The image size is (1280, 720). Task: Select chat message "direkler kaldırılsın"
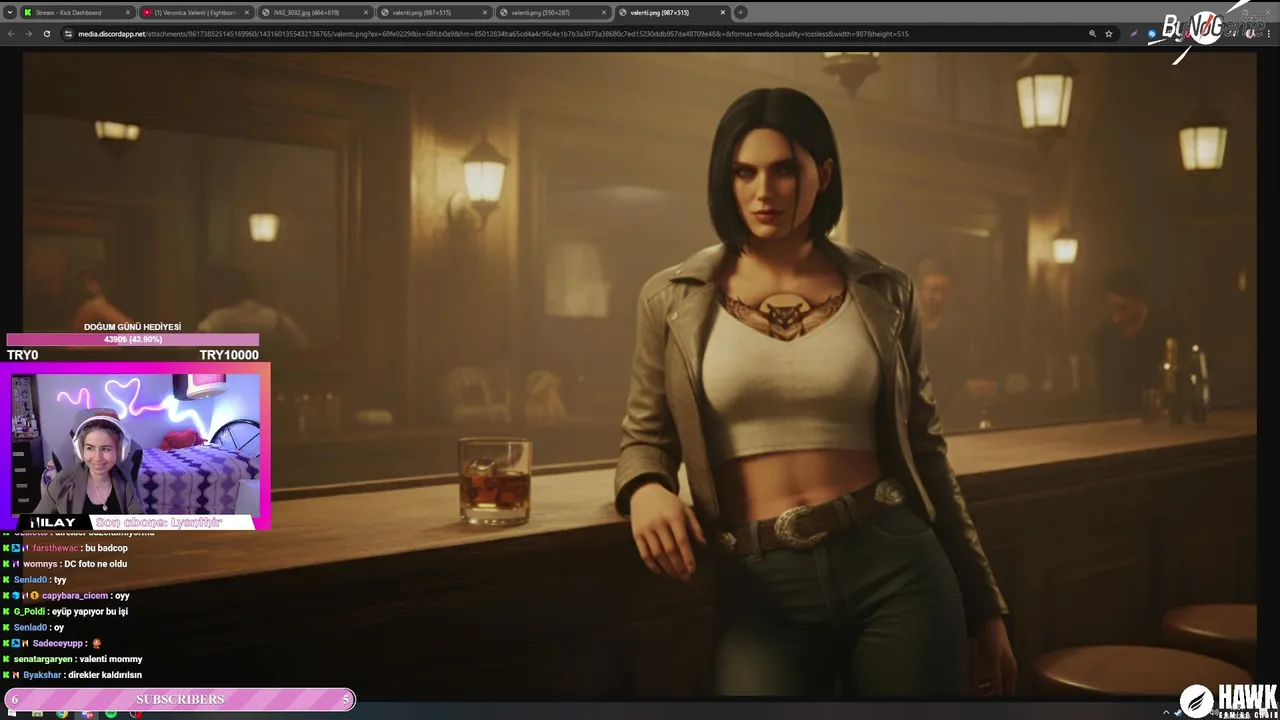(104, 675)
